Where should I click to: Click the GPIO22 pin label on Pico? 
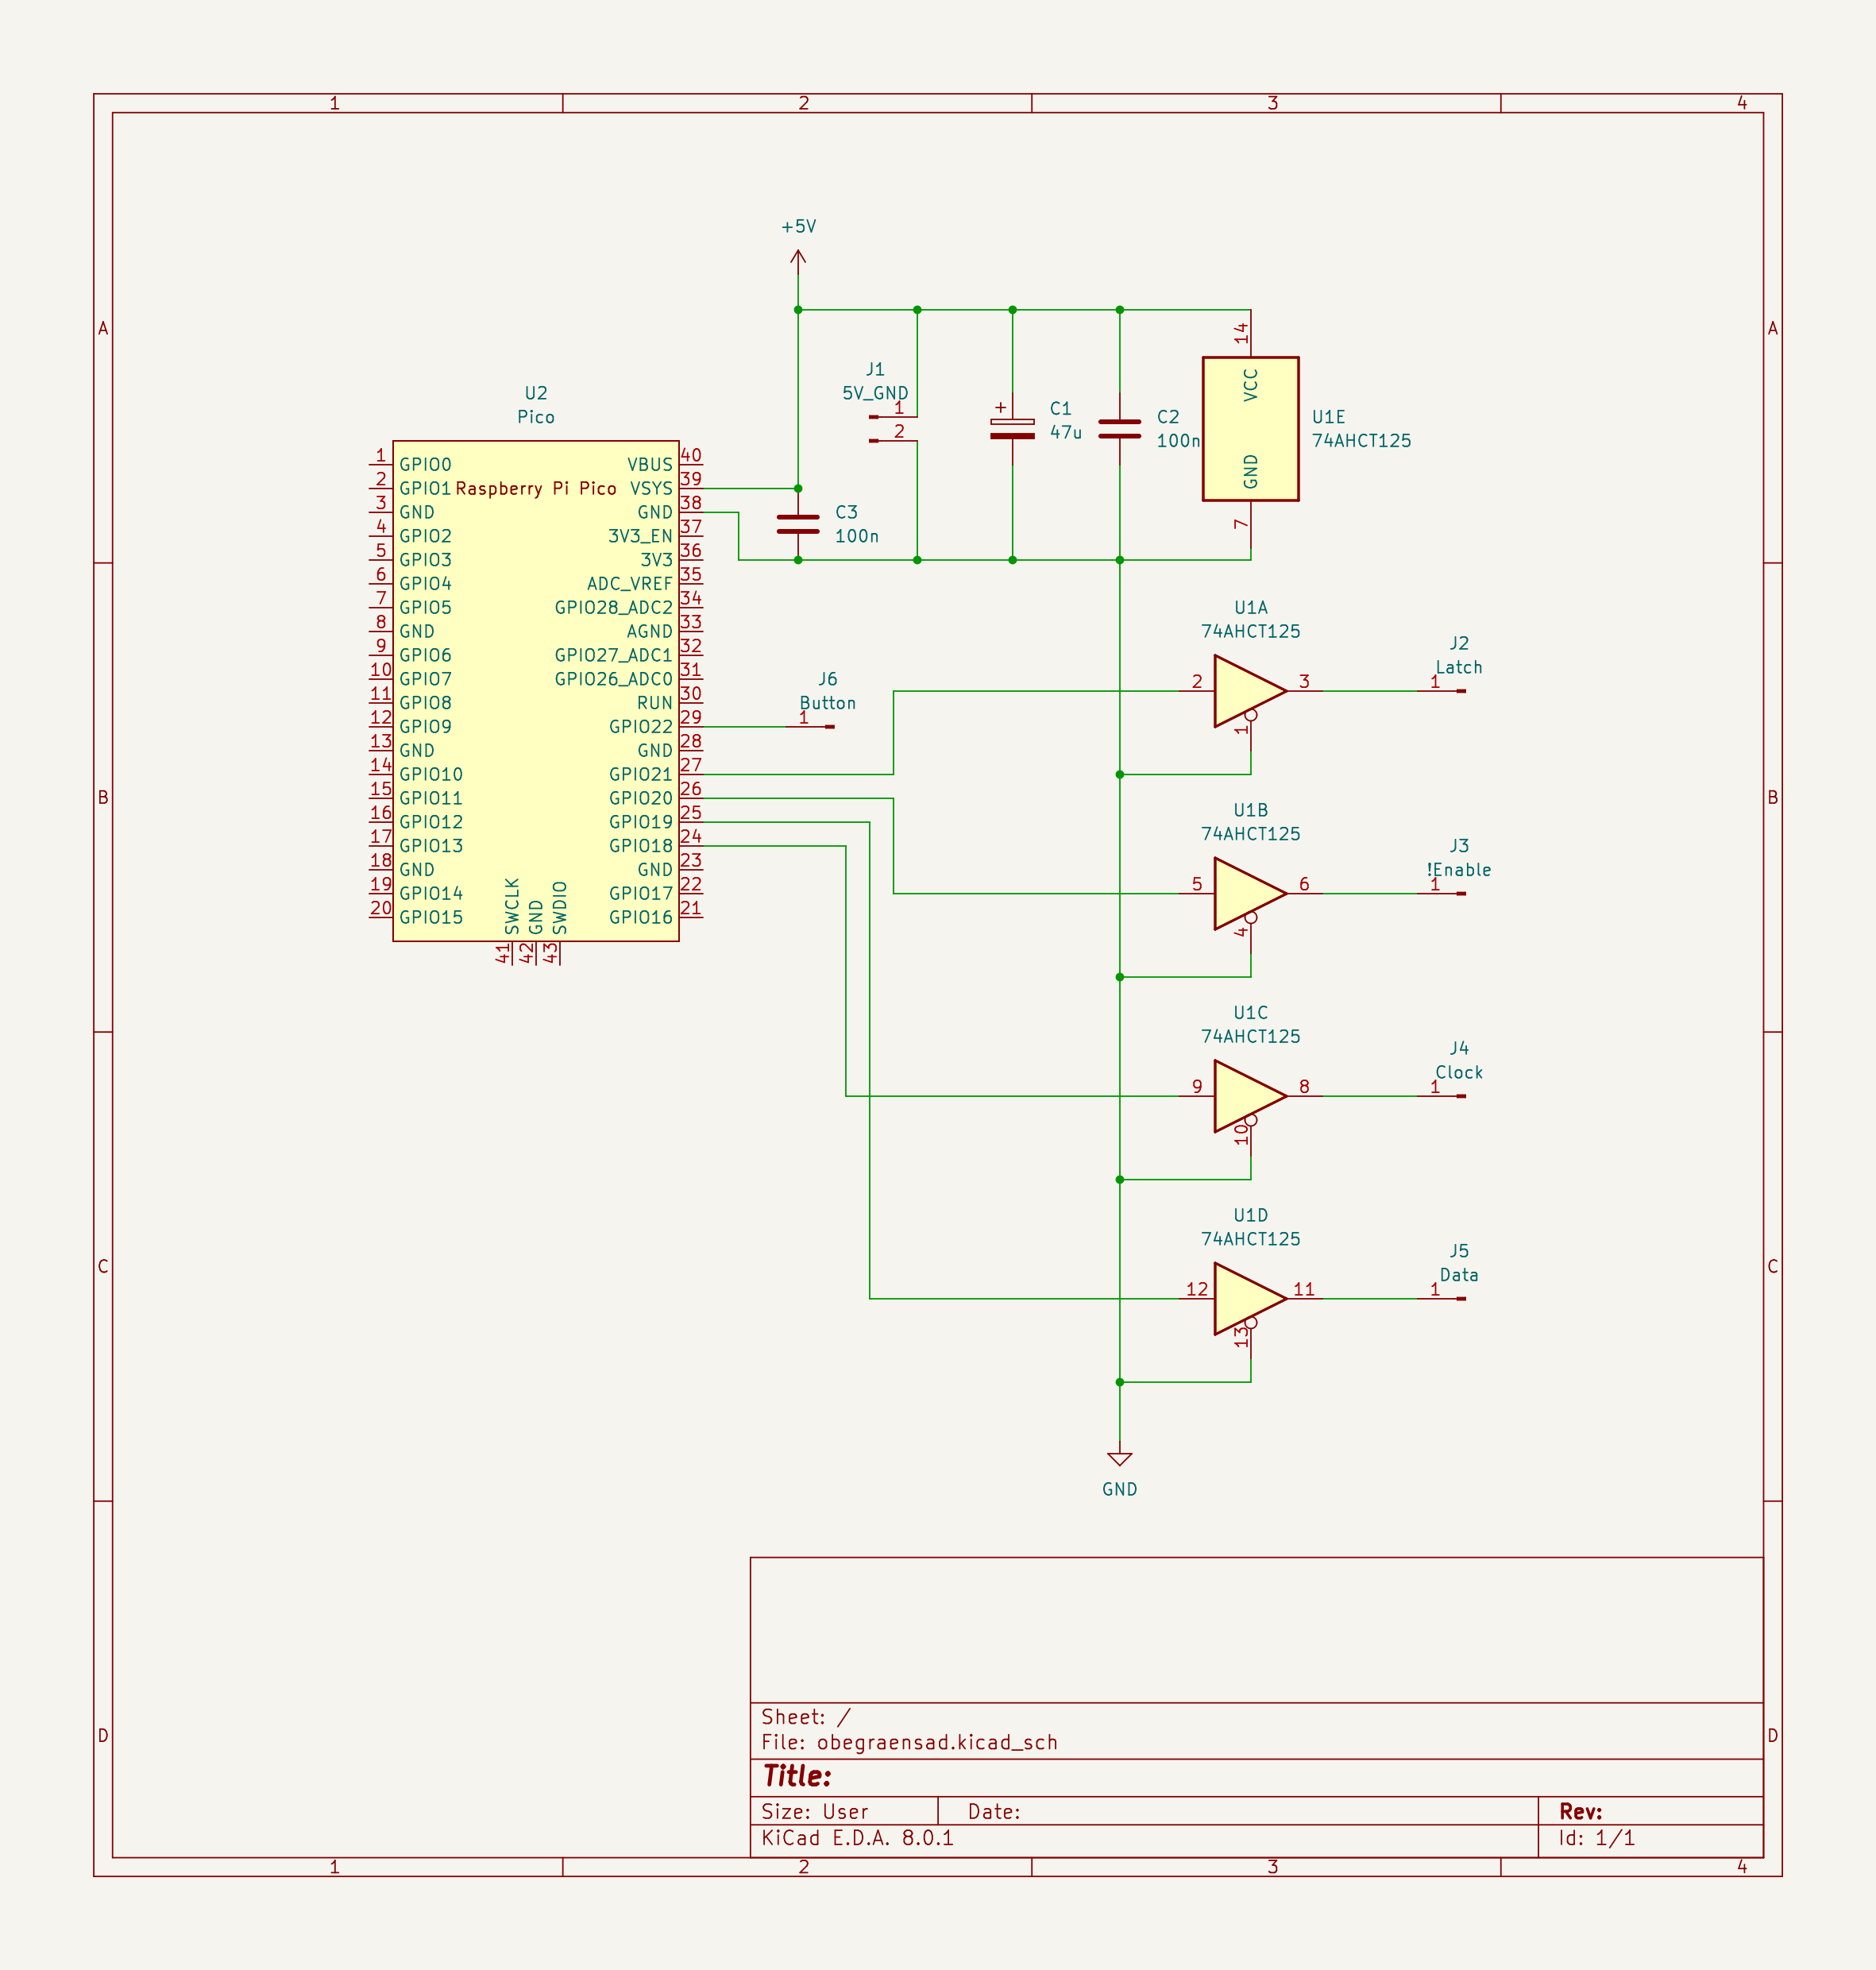[x=640, y=727]
